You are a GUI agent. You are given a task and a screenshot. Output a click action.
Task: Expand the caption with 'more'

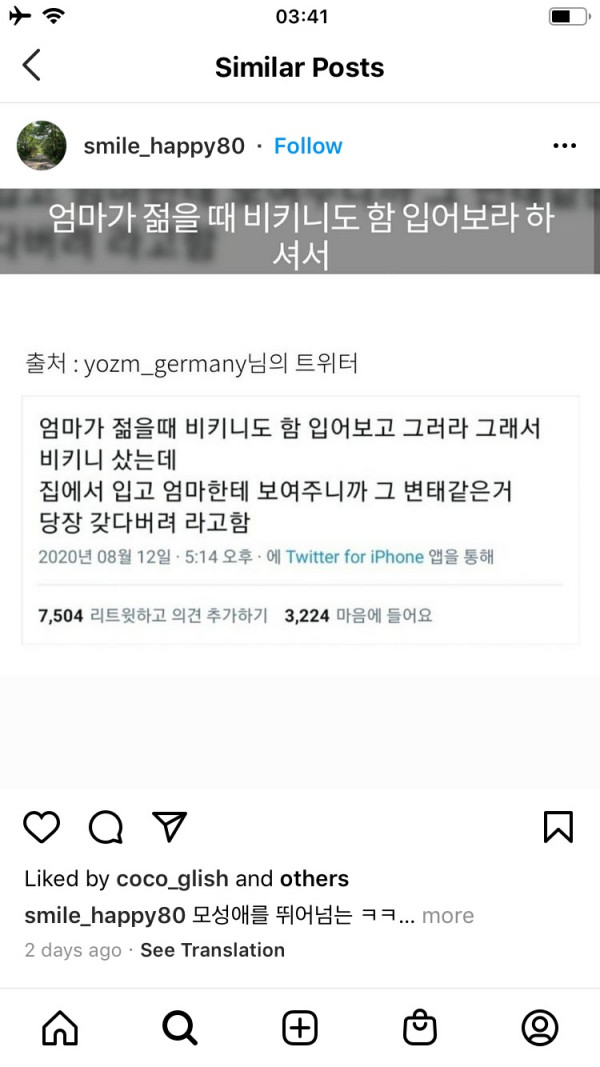448,915
